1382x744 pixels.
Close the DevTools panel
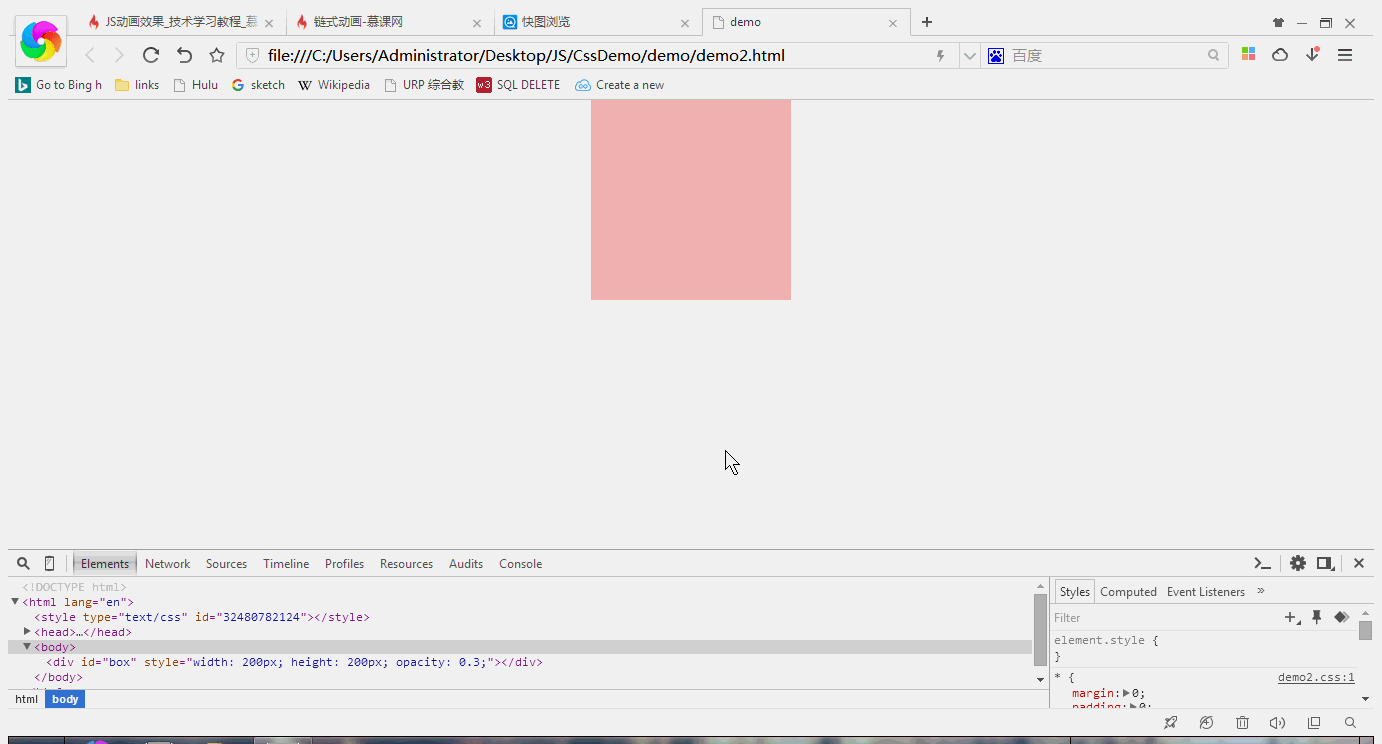[1359, 563]
